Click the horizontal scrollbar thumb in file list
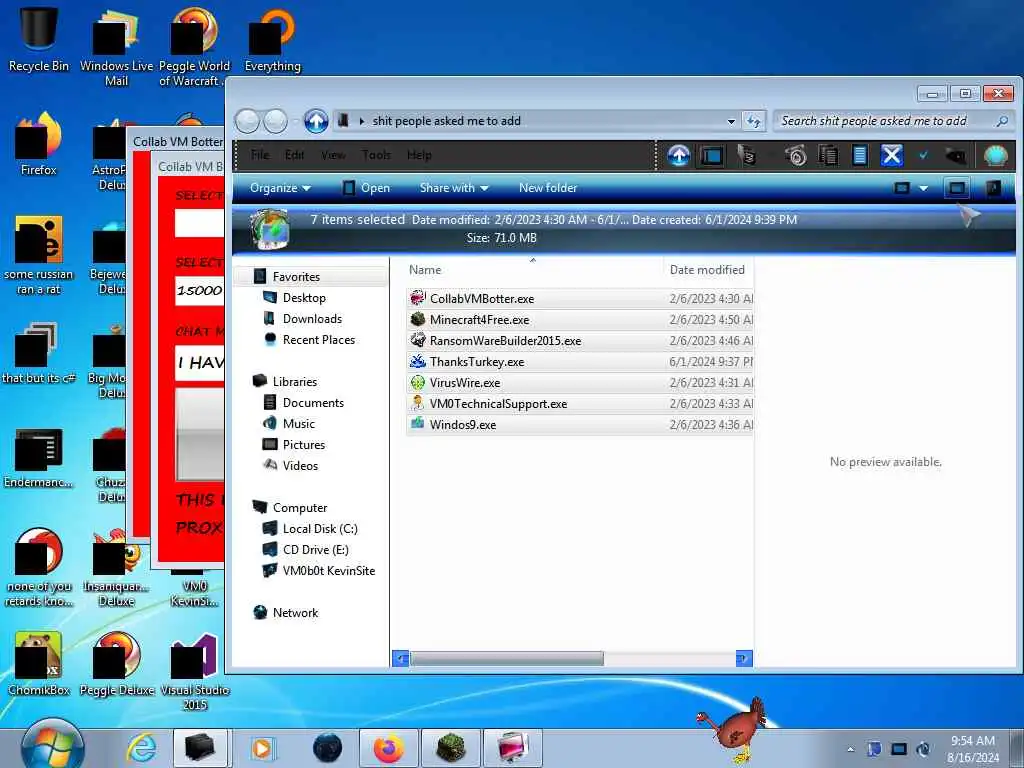Viewport: 1024px width, 768px height. pyautogui.click(x=507, y=658)
